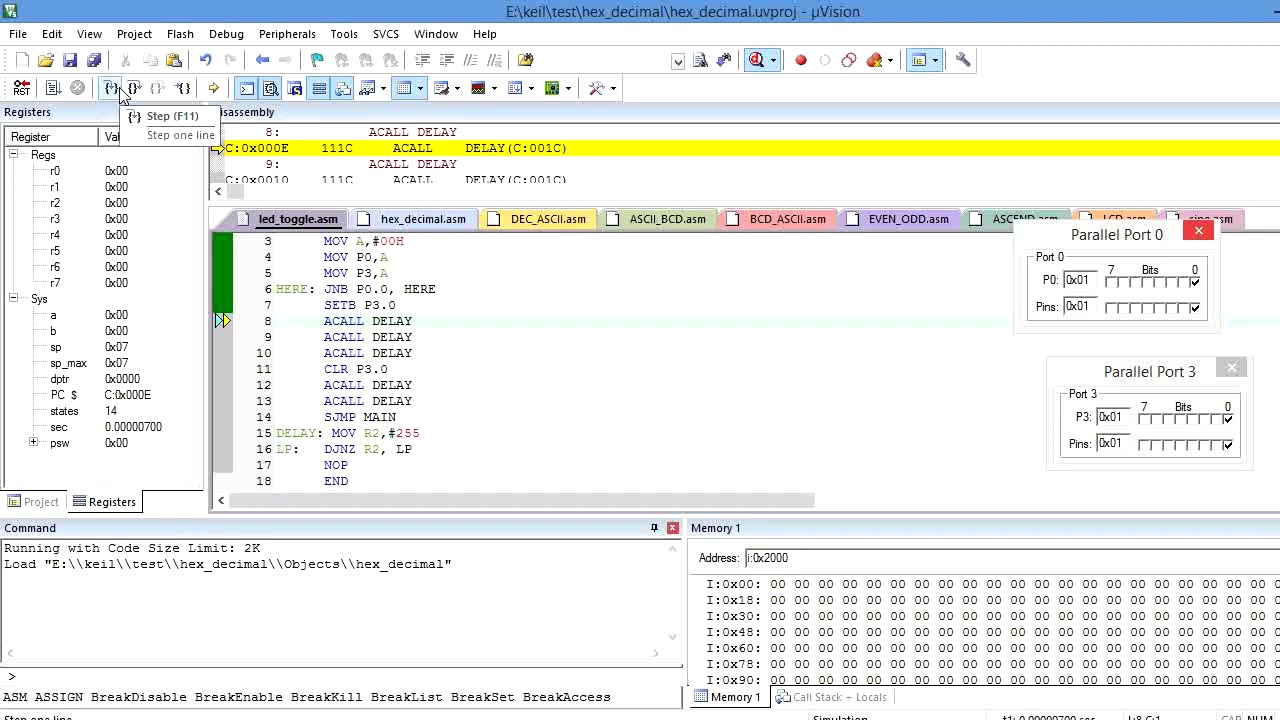Expand the psw register entry
1280x720 pixels.
pyautogui.click(x=34, y=443)
